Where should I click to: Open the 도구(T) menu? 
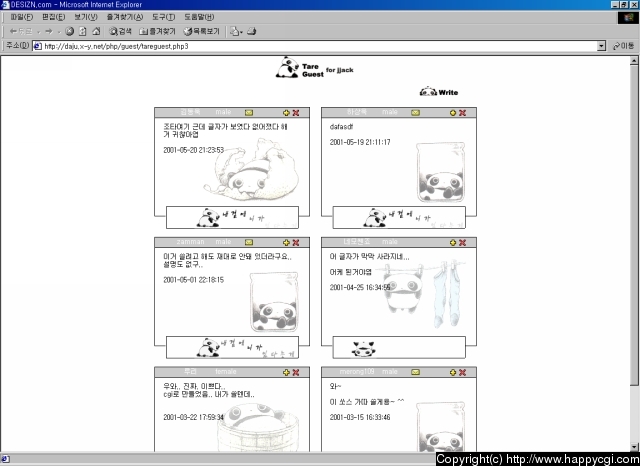click(163, 17)
